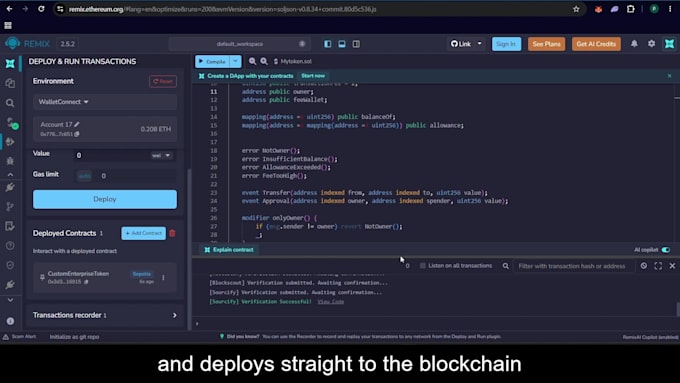680x383 pixels.
Task: Copy the account address 0x776
Action: (77, 134)
